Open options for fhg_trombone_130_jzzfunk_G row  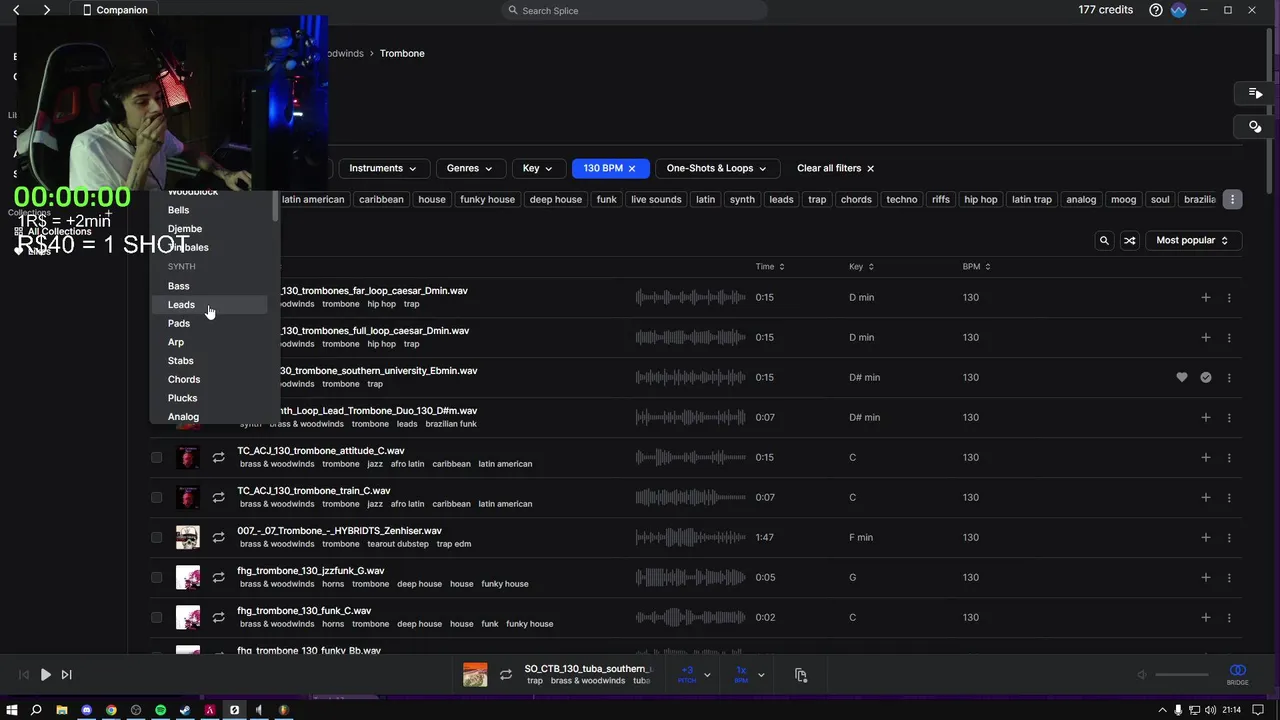click(1229, 577)
